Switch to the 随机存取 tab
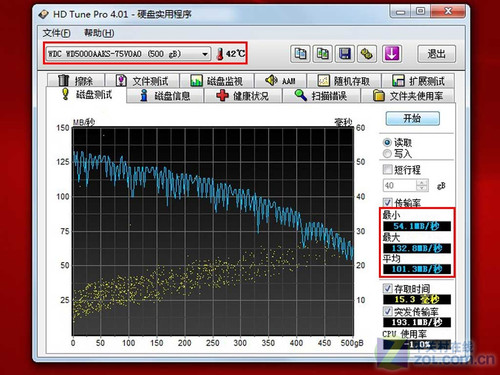 pos(344,81)
